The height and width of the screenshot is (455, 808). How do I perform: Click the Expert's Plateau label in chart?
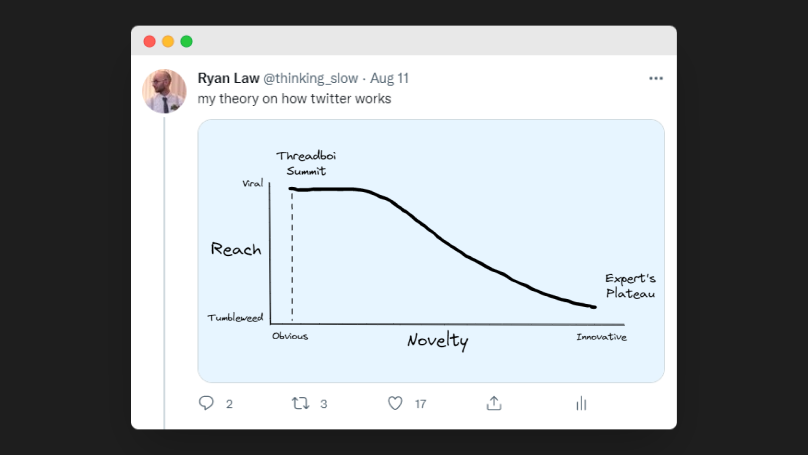point(630,285)
